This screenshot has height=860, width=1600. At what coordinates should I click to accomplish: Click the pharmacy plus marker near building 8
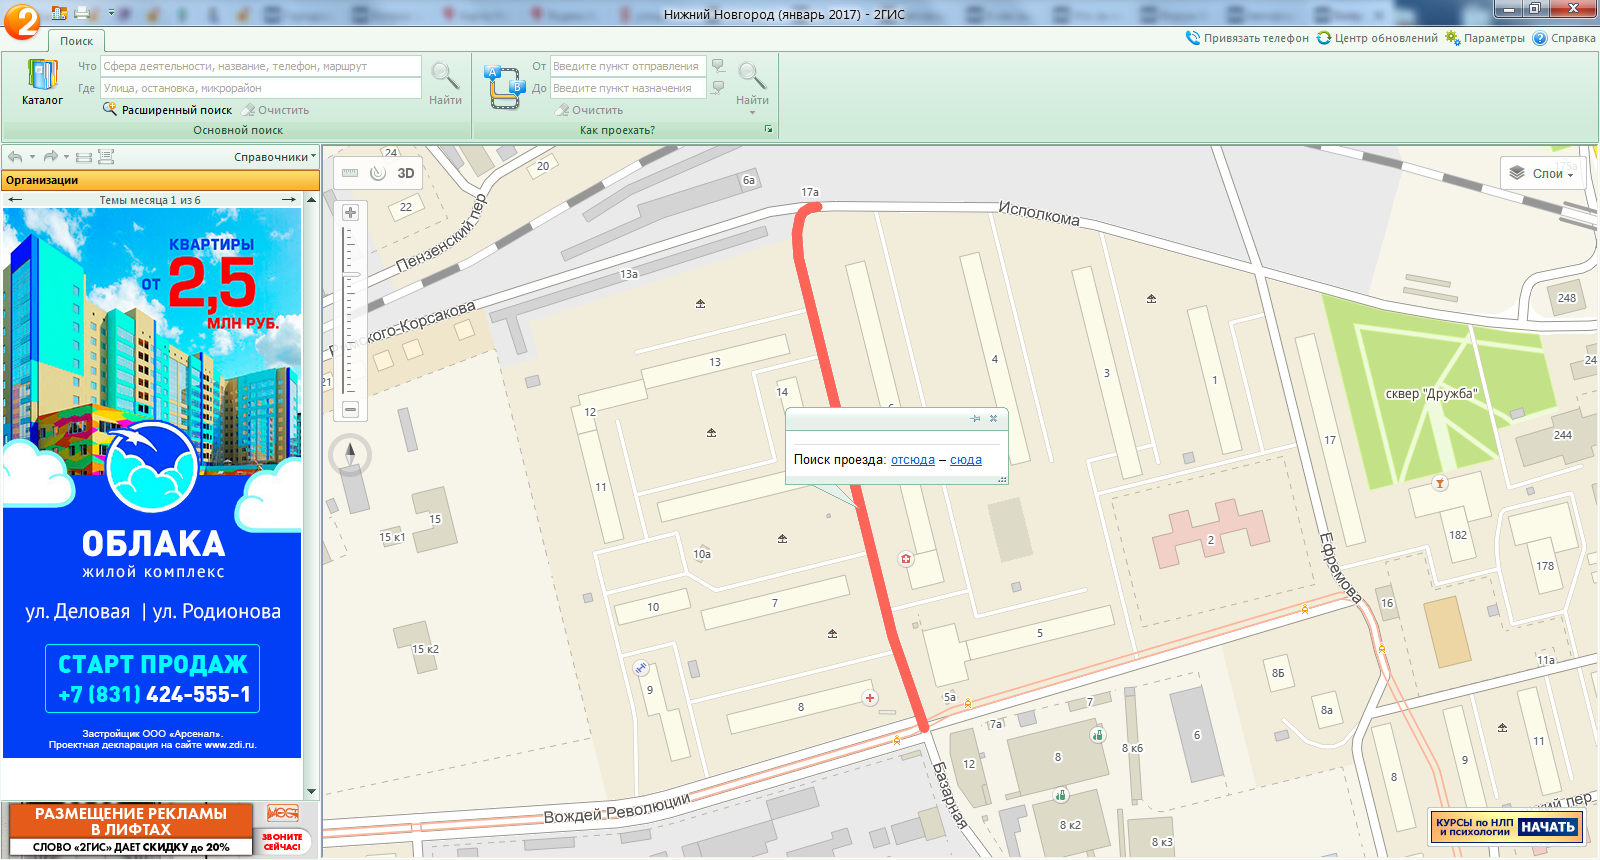pos(870,698)
